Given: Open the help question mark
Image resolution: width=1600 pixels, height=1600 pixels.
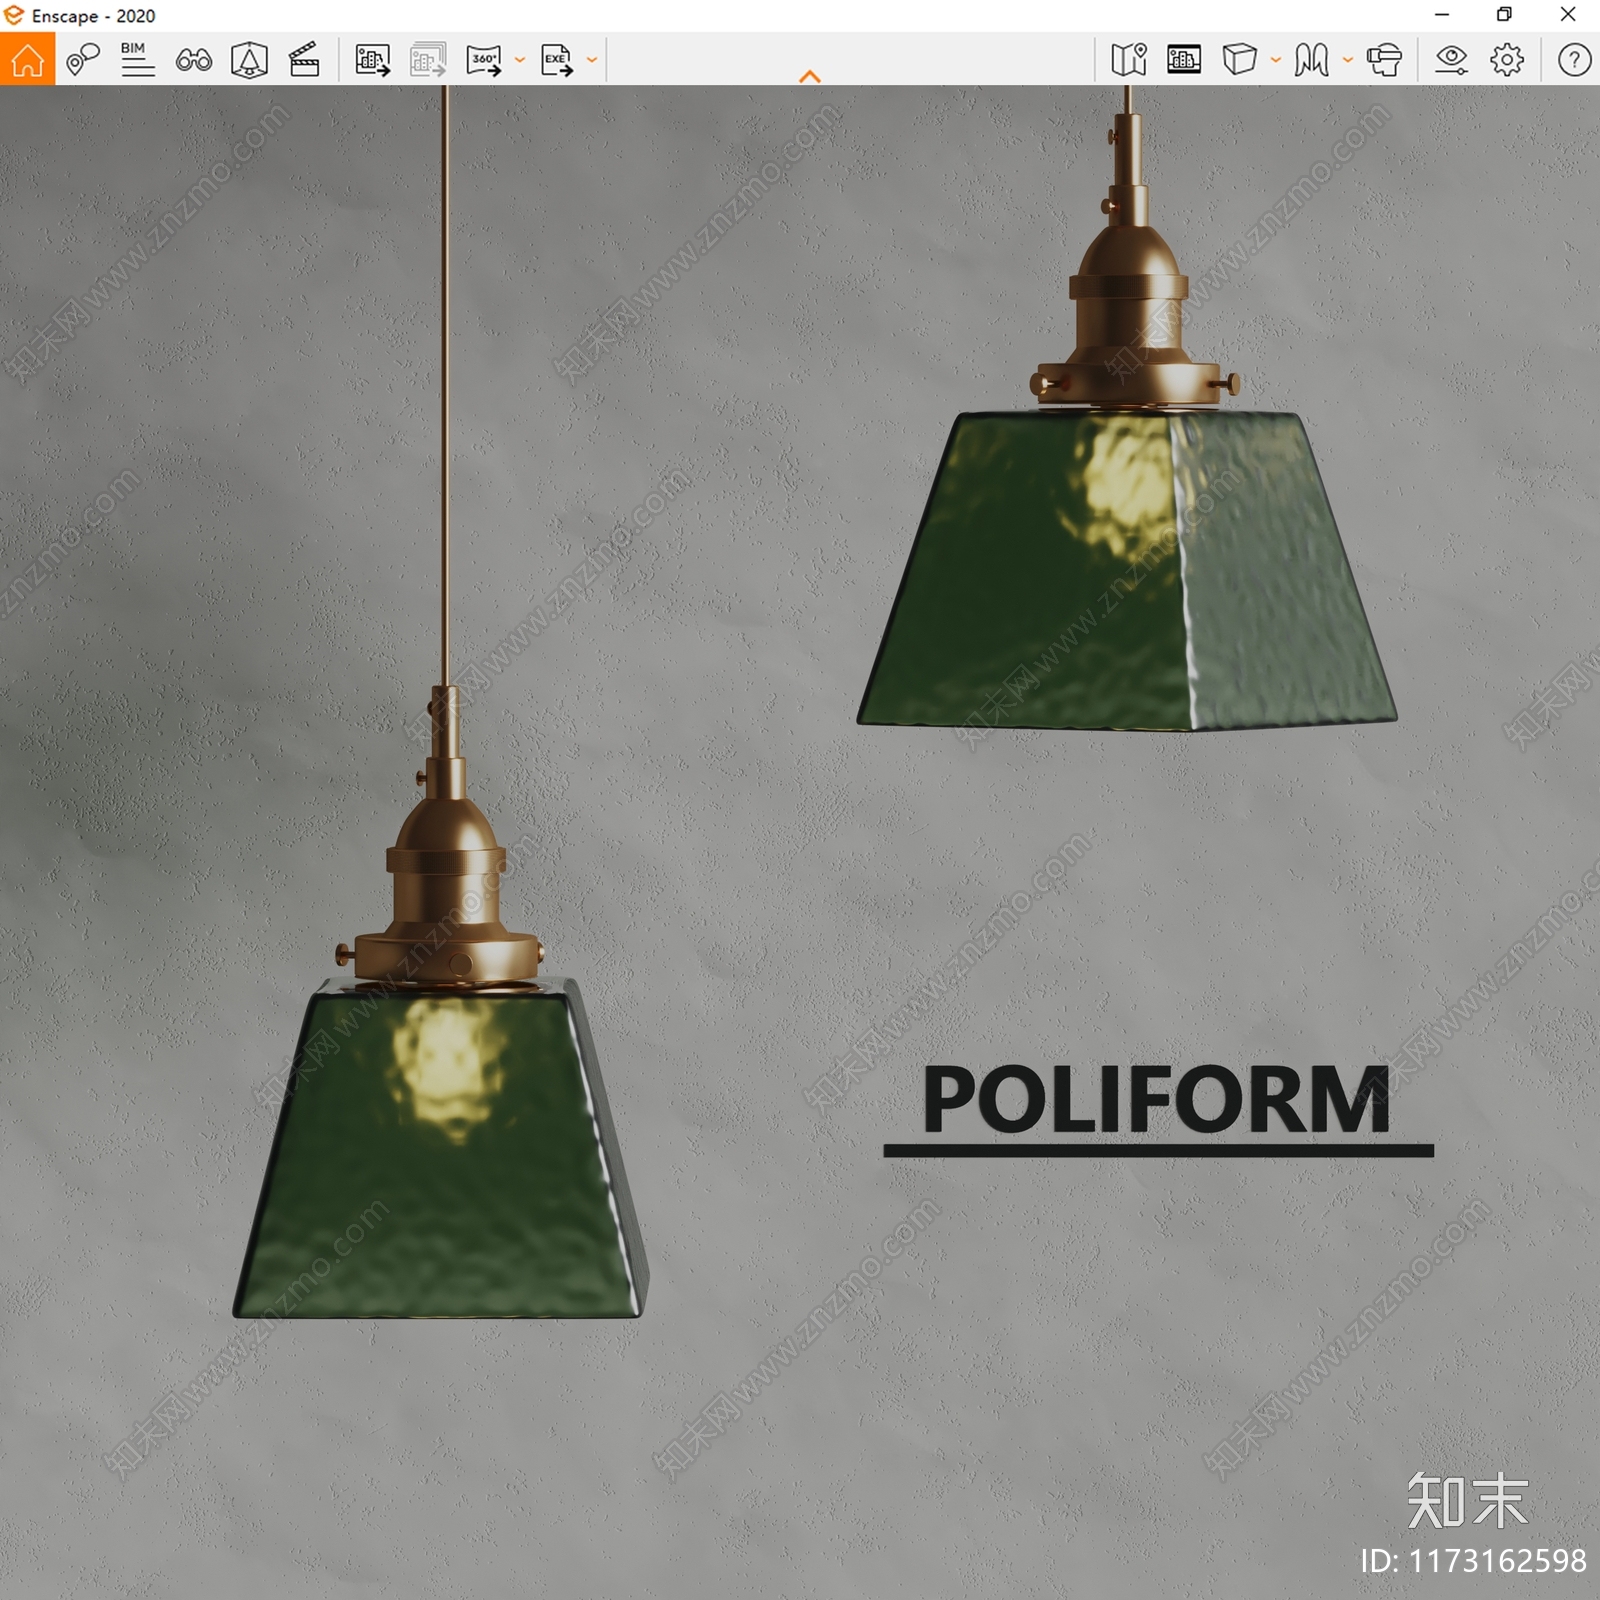Looking at the screenshot, I should [1574, 60].
